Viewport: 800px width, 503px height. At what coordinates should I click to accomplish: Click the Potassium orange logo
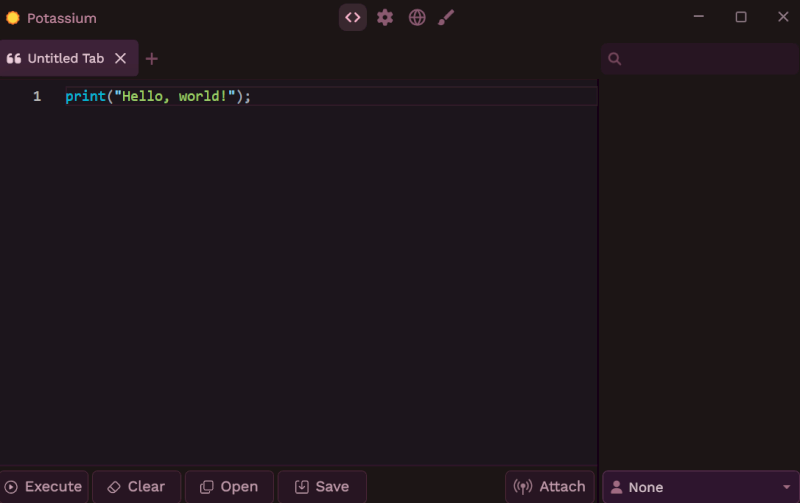click(13, 18)
